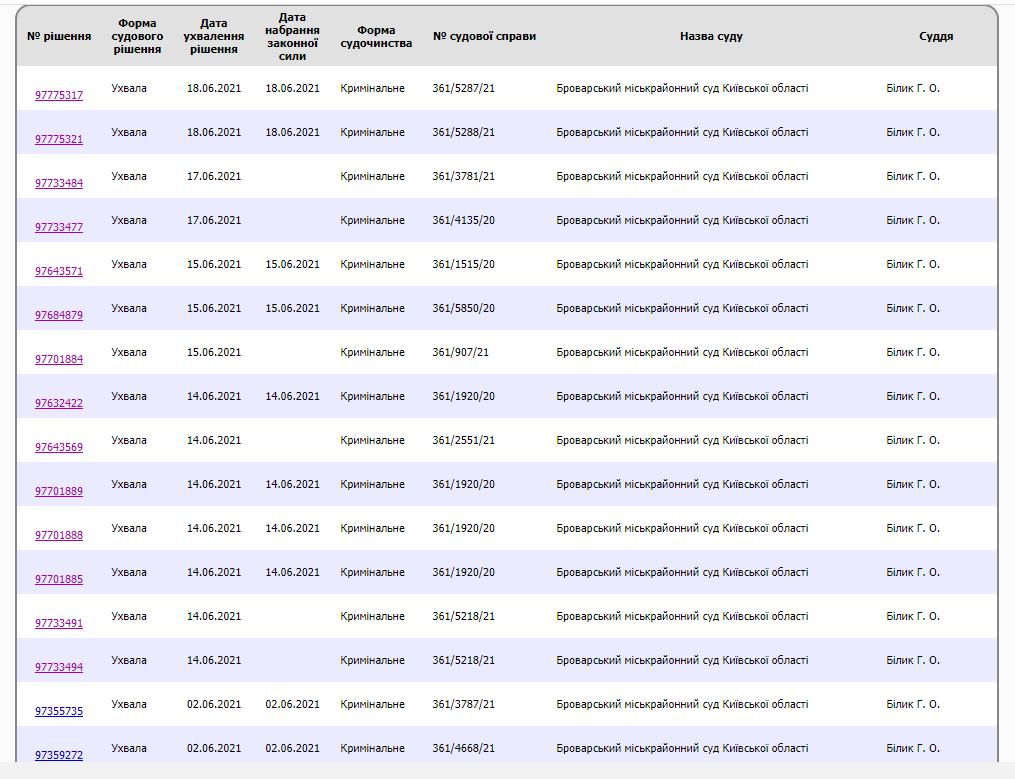
Task: Click the 'Суддя' column header
Action: [x=935, y=36]
